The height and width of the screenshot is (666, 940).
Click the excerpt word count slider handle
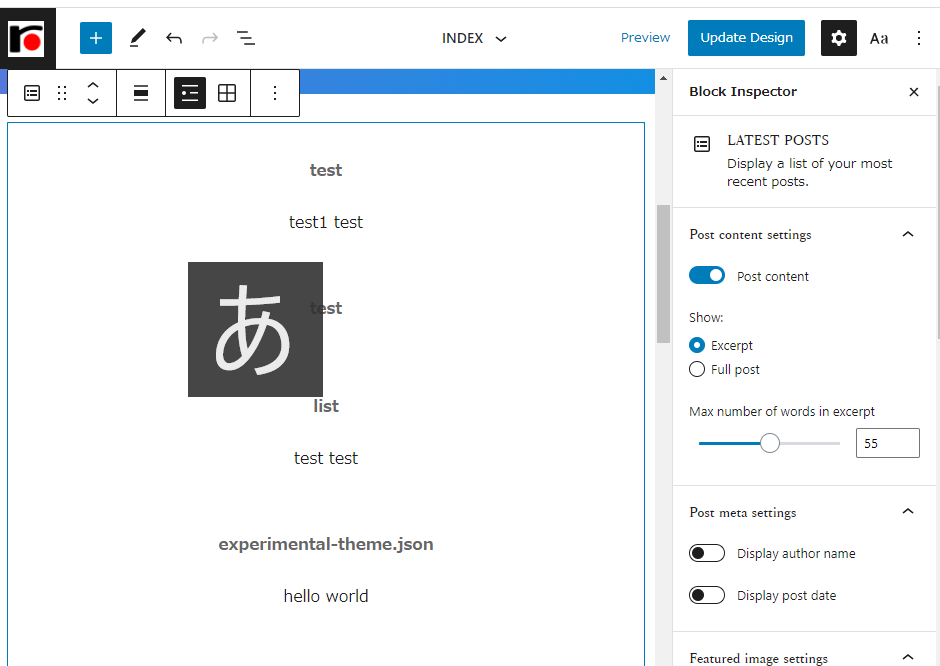click(x=770, y=444)
